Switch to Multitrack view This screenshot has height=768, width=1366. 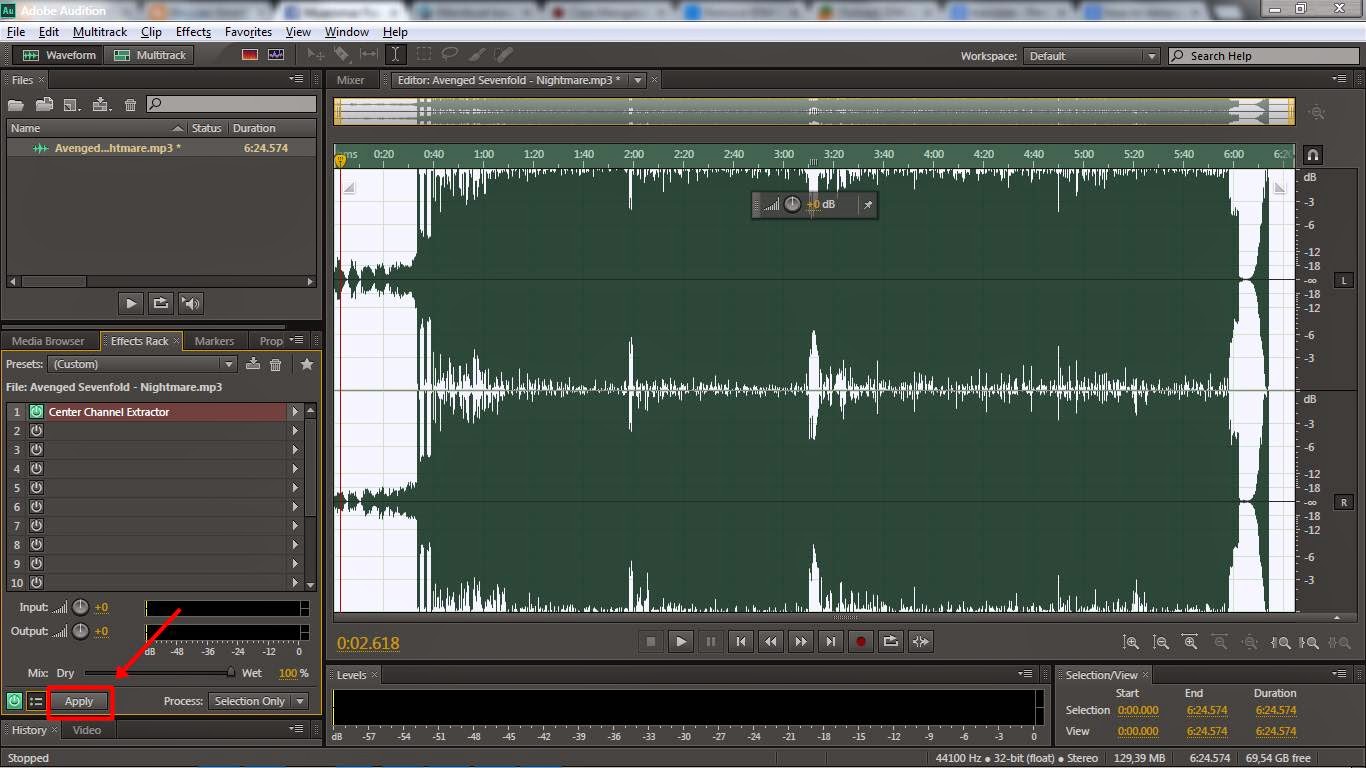(x=151, y=55)
